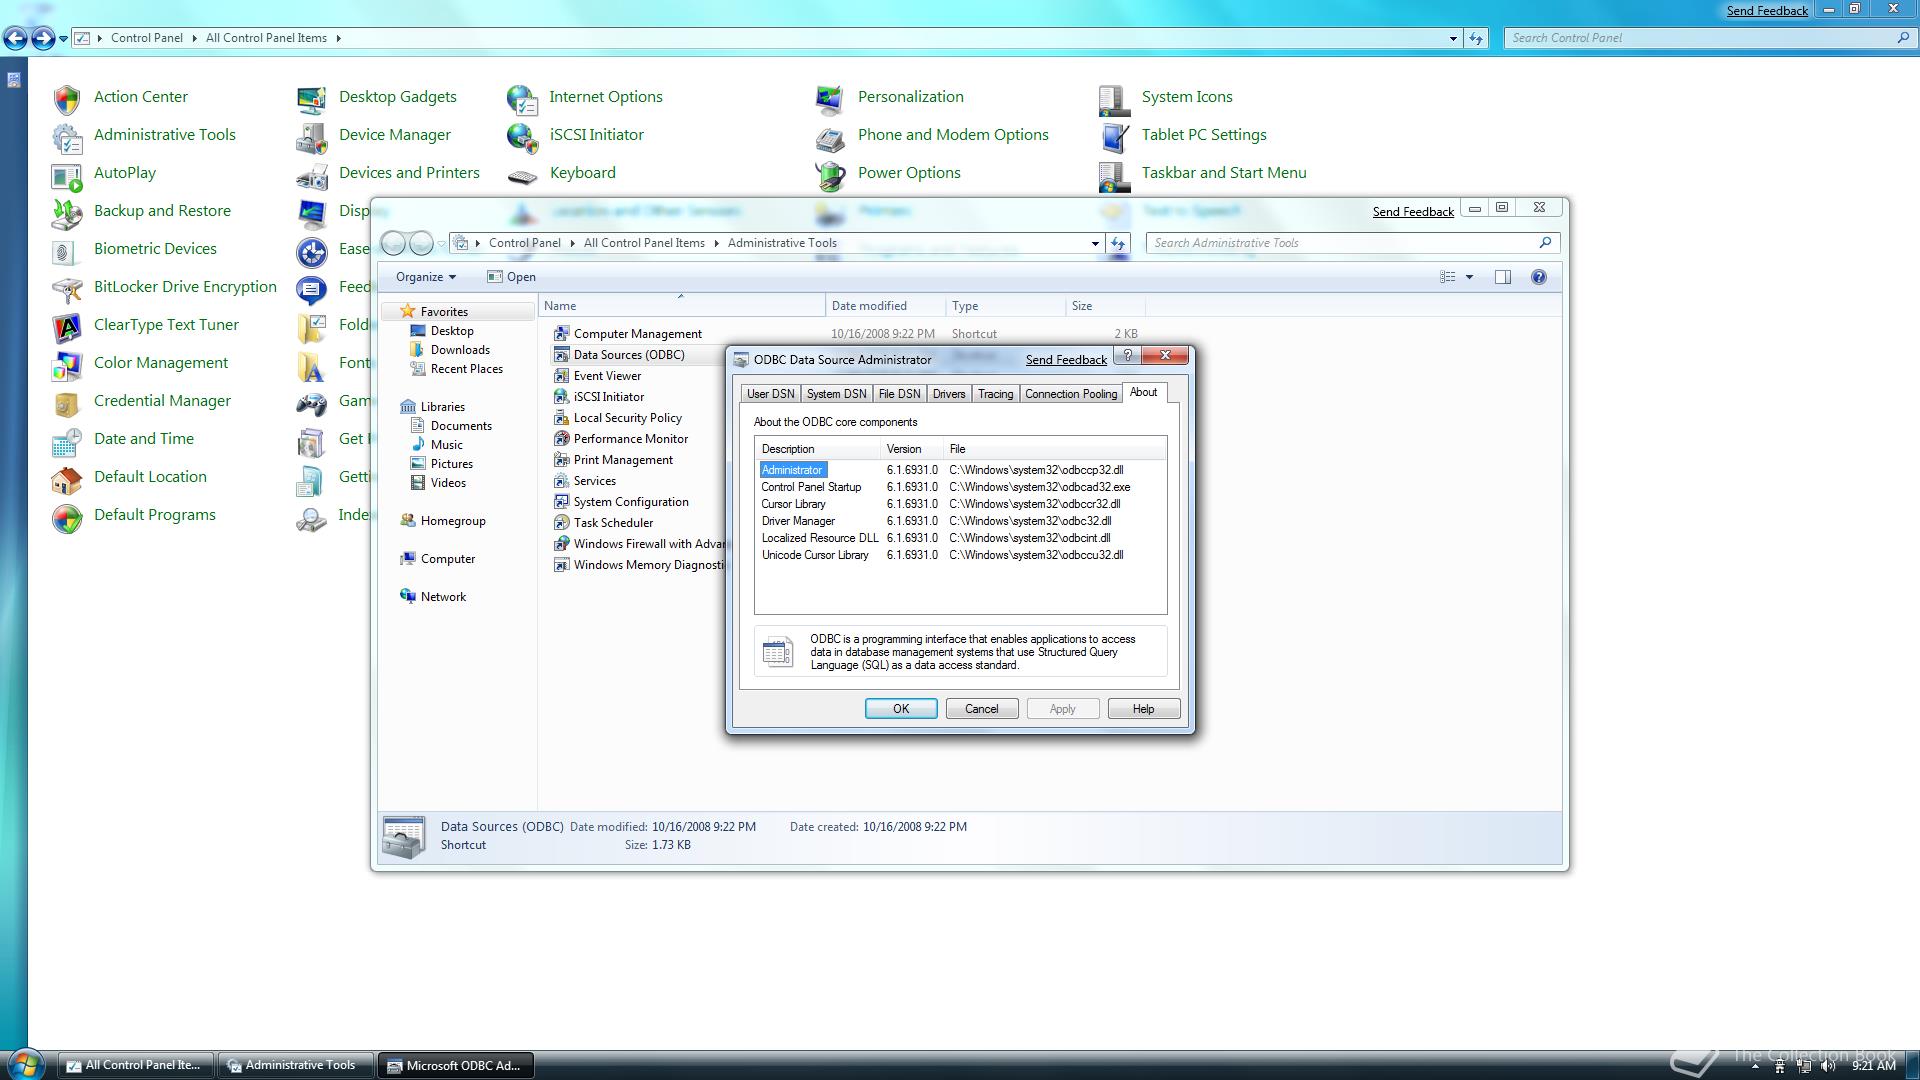The width and height of the screenshot is (1920, 1080).
Task: Open Date and Time icon
Action: [x=67, y=440]
